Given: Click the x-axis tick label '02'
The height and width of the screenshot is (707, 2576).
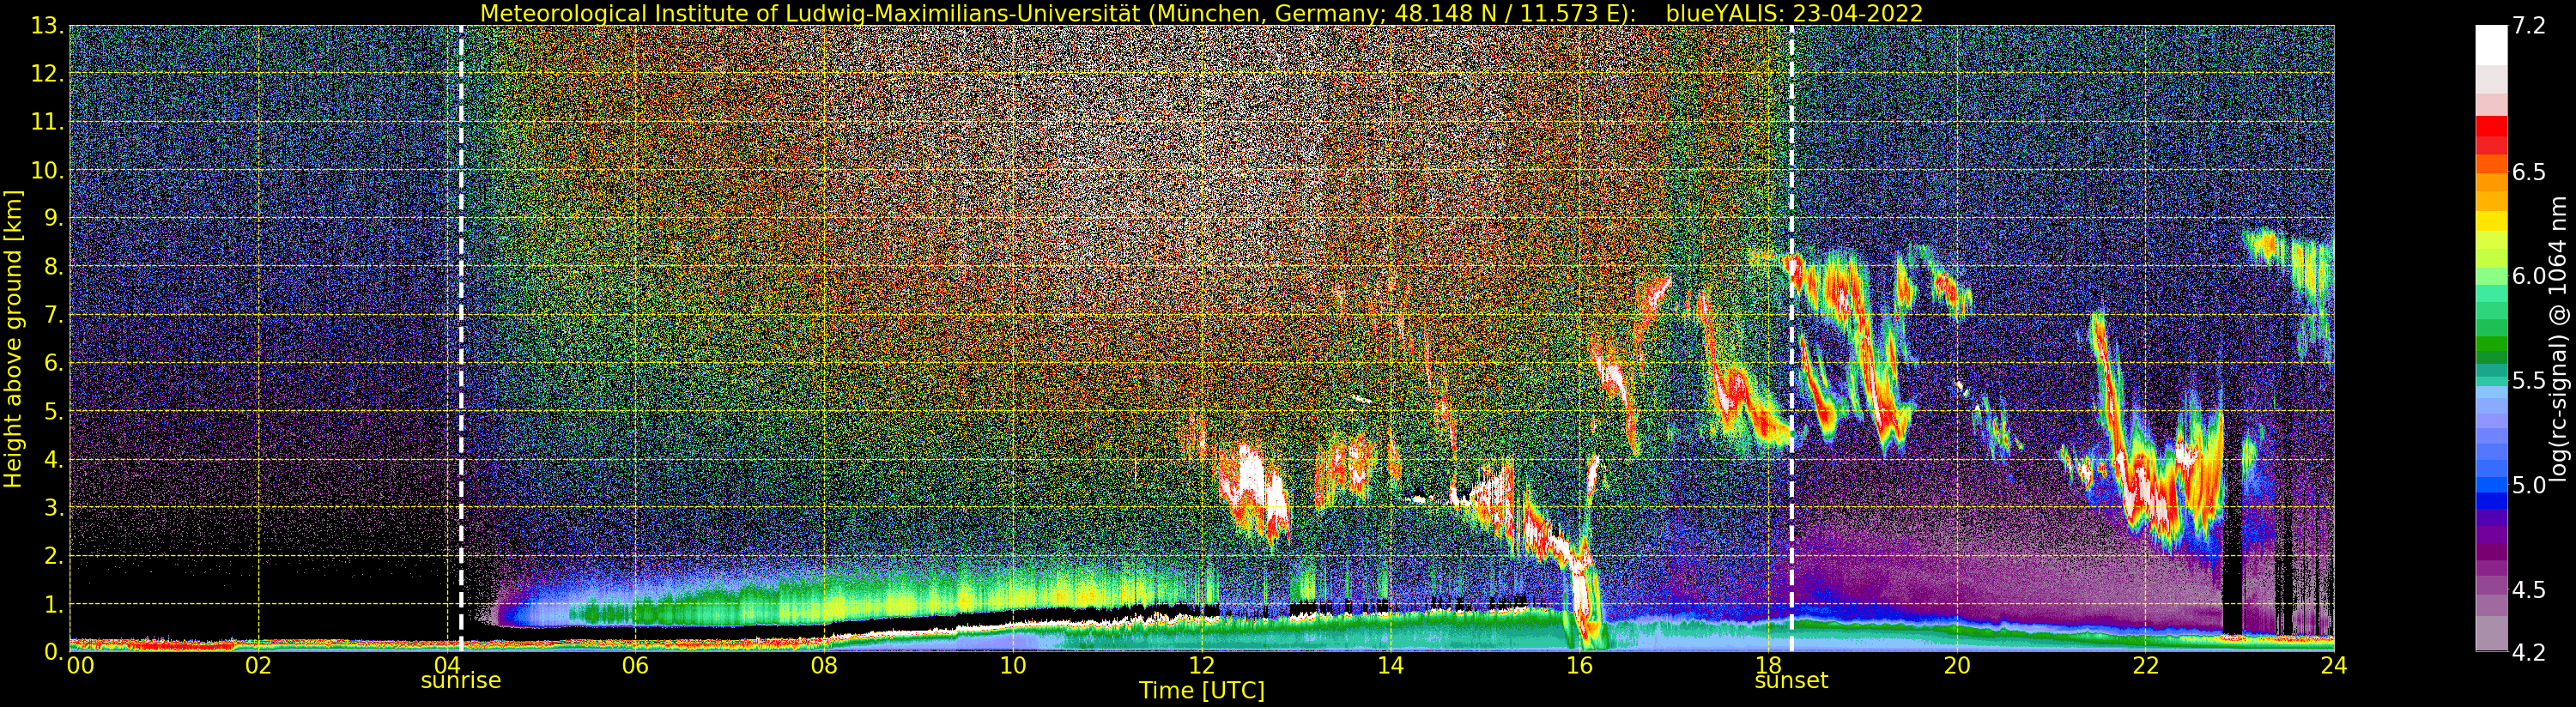Looking at the screenshot, I should click(258, 665).
